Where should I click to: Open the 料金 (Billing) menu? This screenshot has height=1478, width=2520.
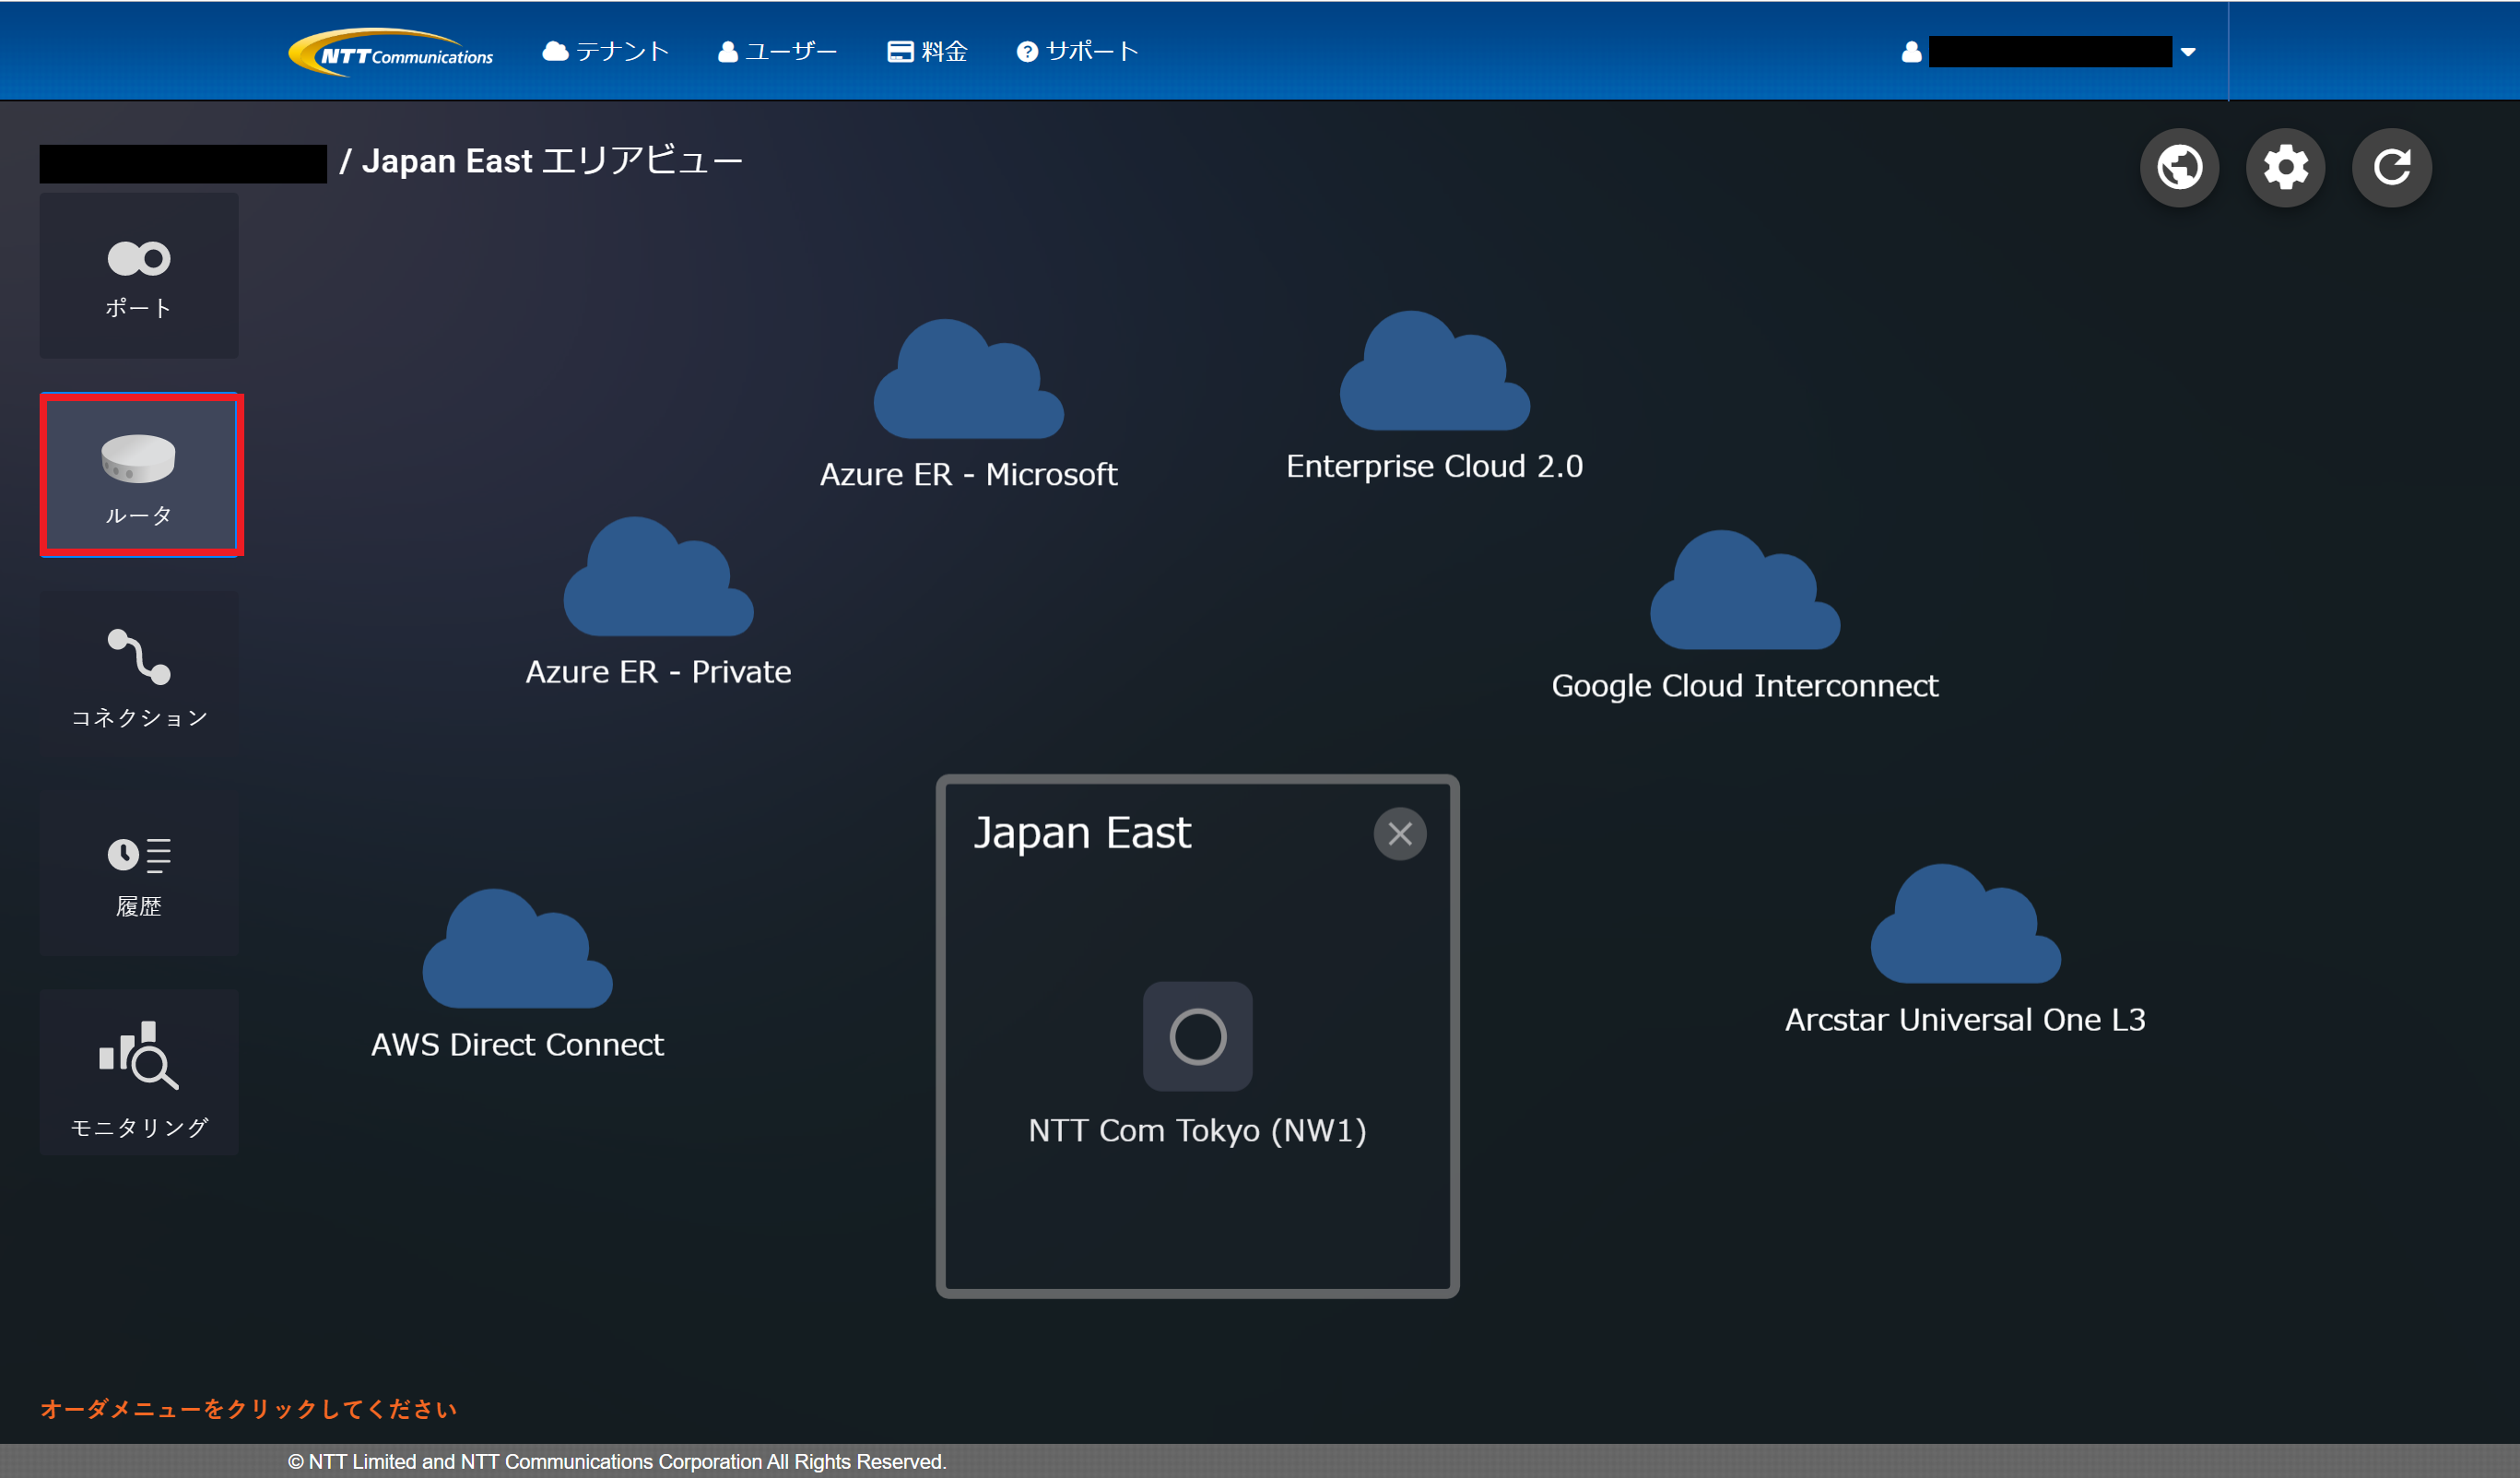(x=927, y=51)
